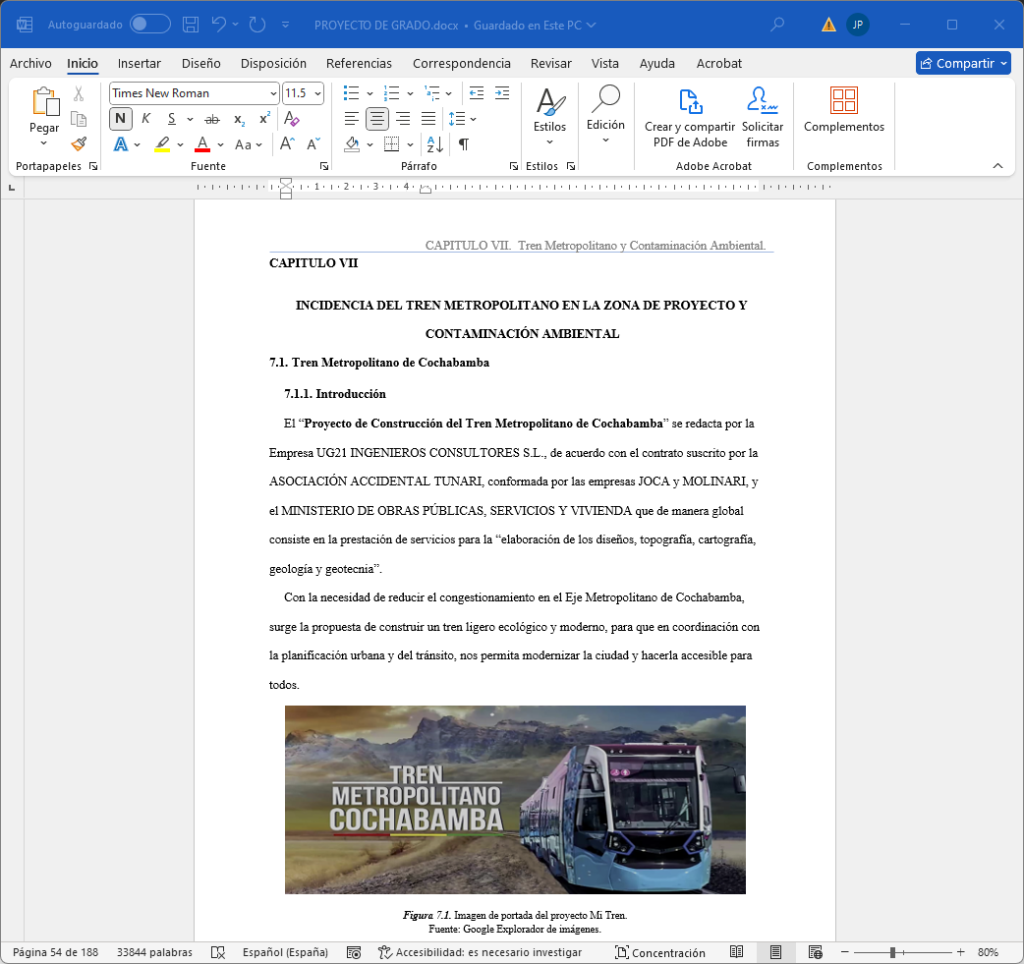Toggle bold (N) formatting
1024x964 pixels.
pyautogui.click(x=120, y=119)
